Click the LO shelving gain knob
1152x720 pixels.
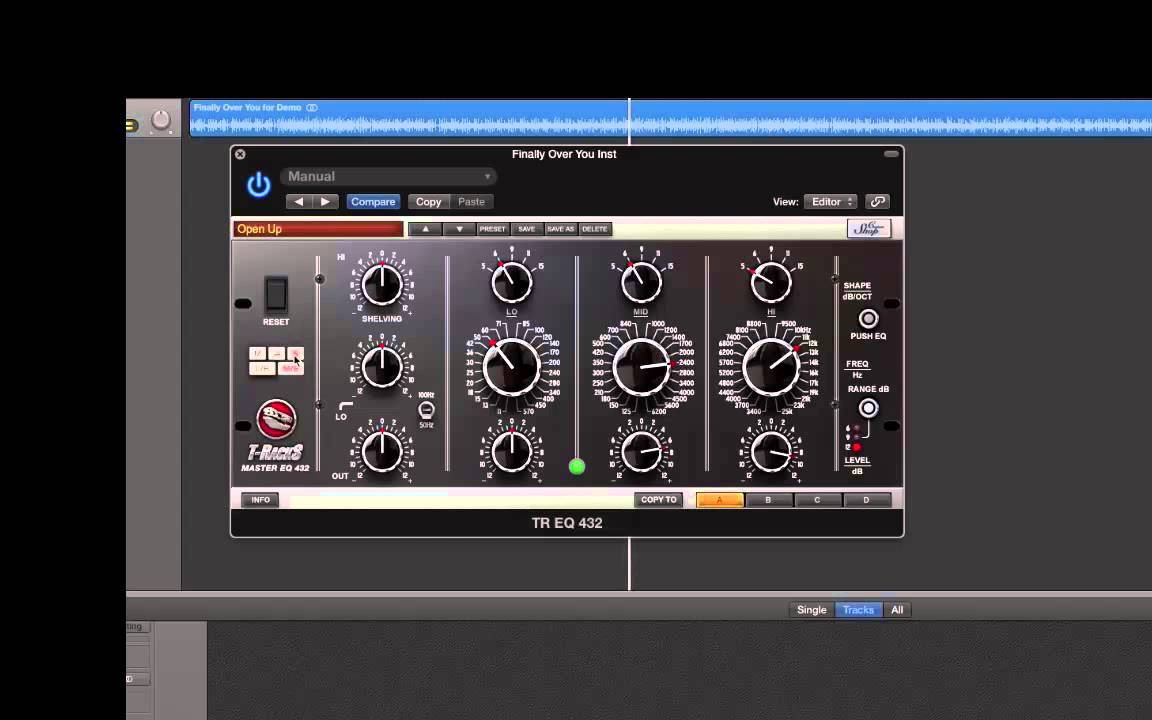pyautogui.click(x=382, y=367)
